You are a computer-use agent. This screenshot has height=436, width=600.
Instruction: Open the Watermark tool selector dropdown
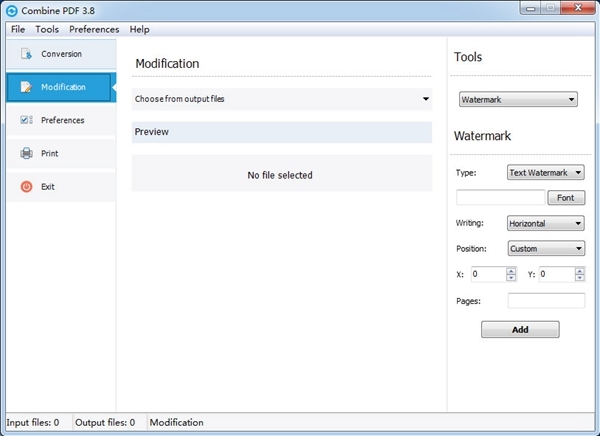coord(518,100)
